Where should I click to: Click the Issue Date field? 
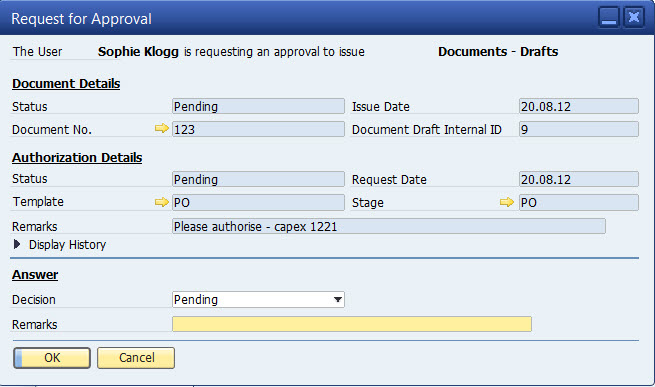tap(579, 106)
